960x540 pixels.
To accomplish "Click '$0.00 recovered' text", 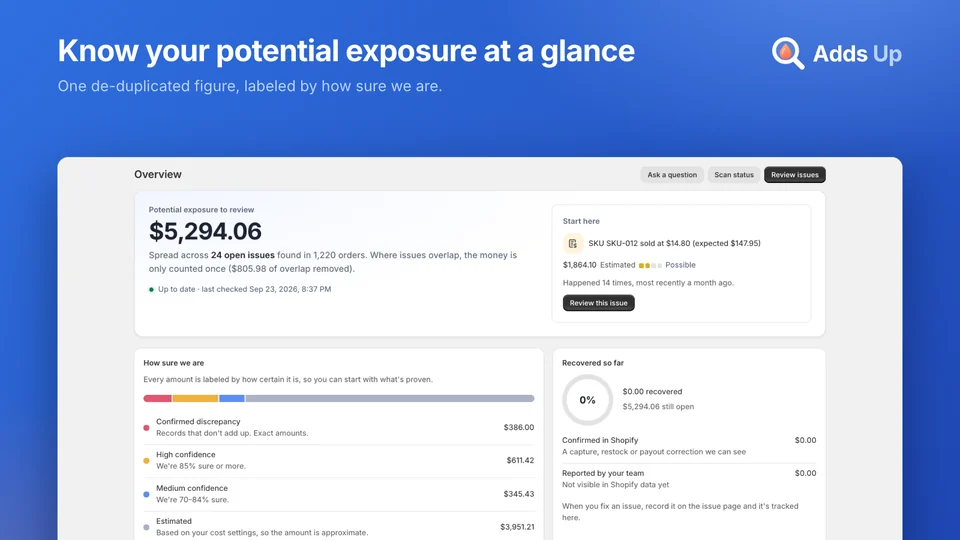I will tap(652, 392).
